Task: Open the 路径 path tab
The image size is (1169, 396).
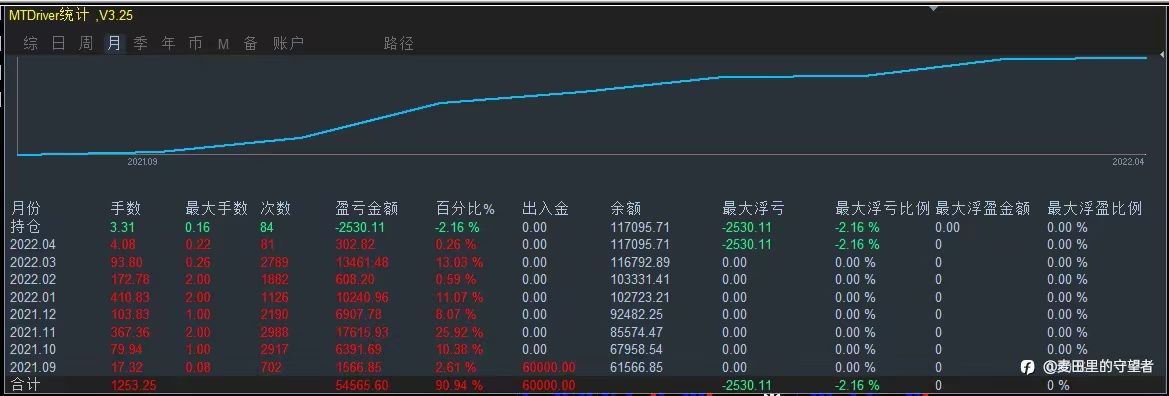Action: [x=399, y=43]
